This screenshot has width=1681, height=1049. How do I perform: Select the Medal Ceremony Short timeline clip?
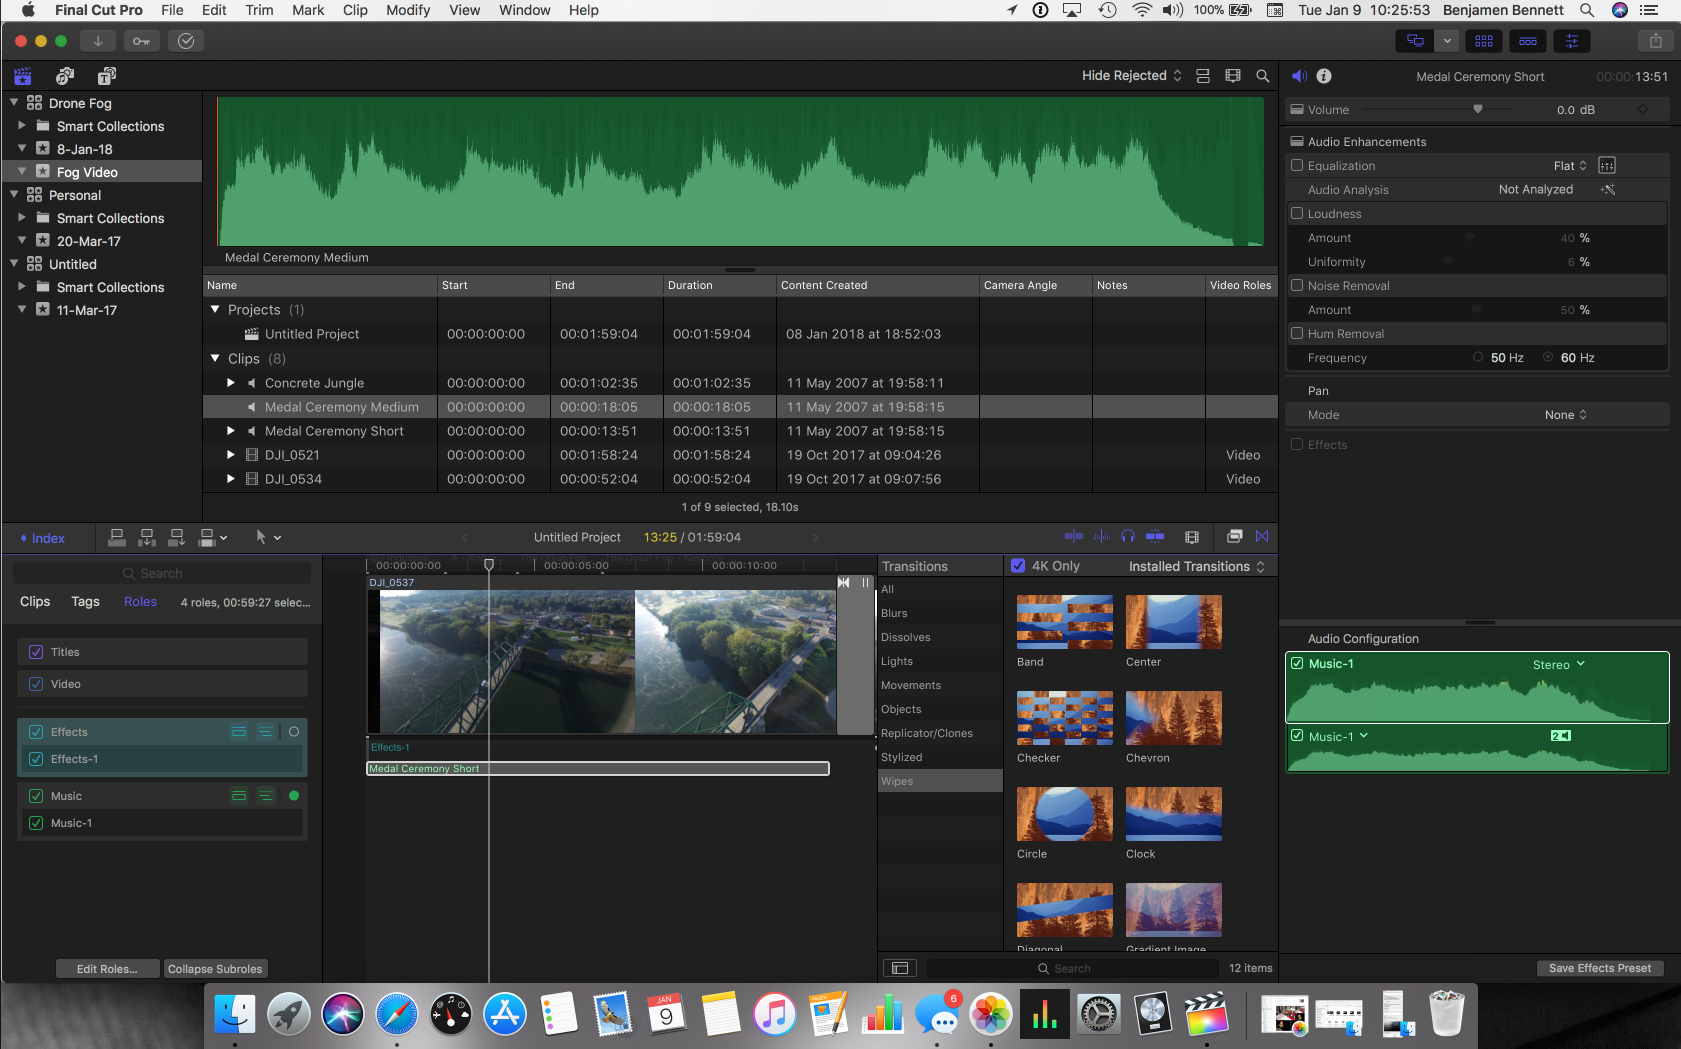[x=598, y=769]
